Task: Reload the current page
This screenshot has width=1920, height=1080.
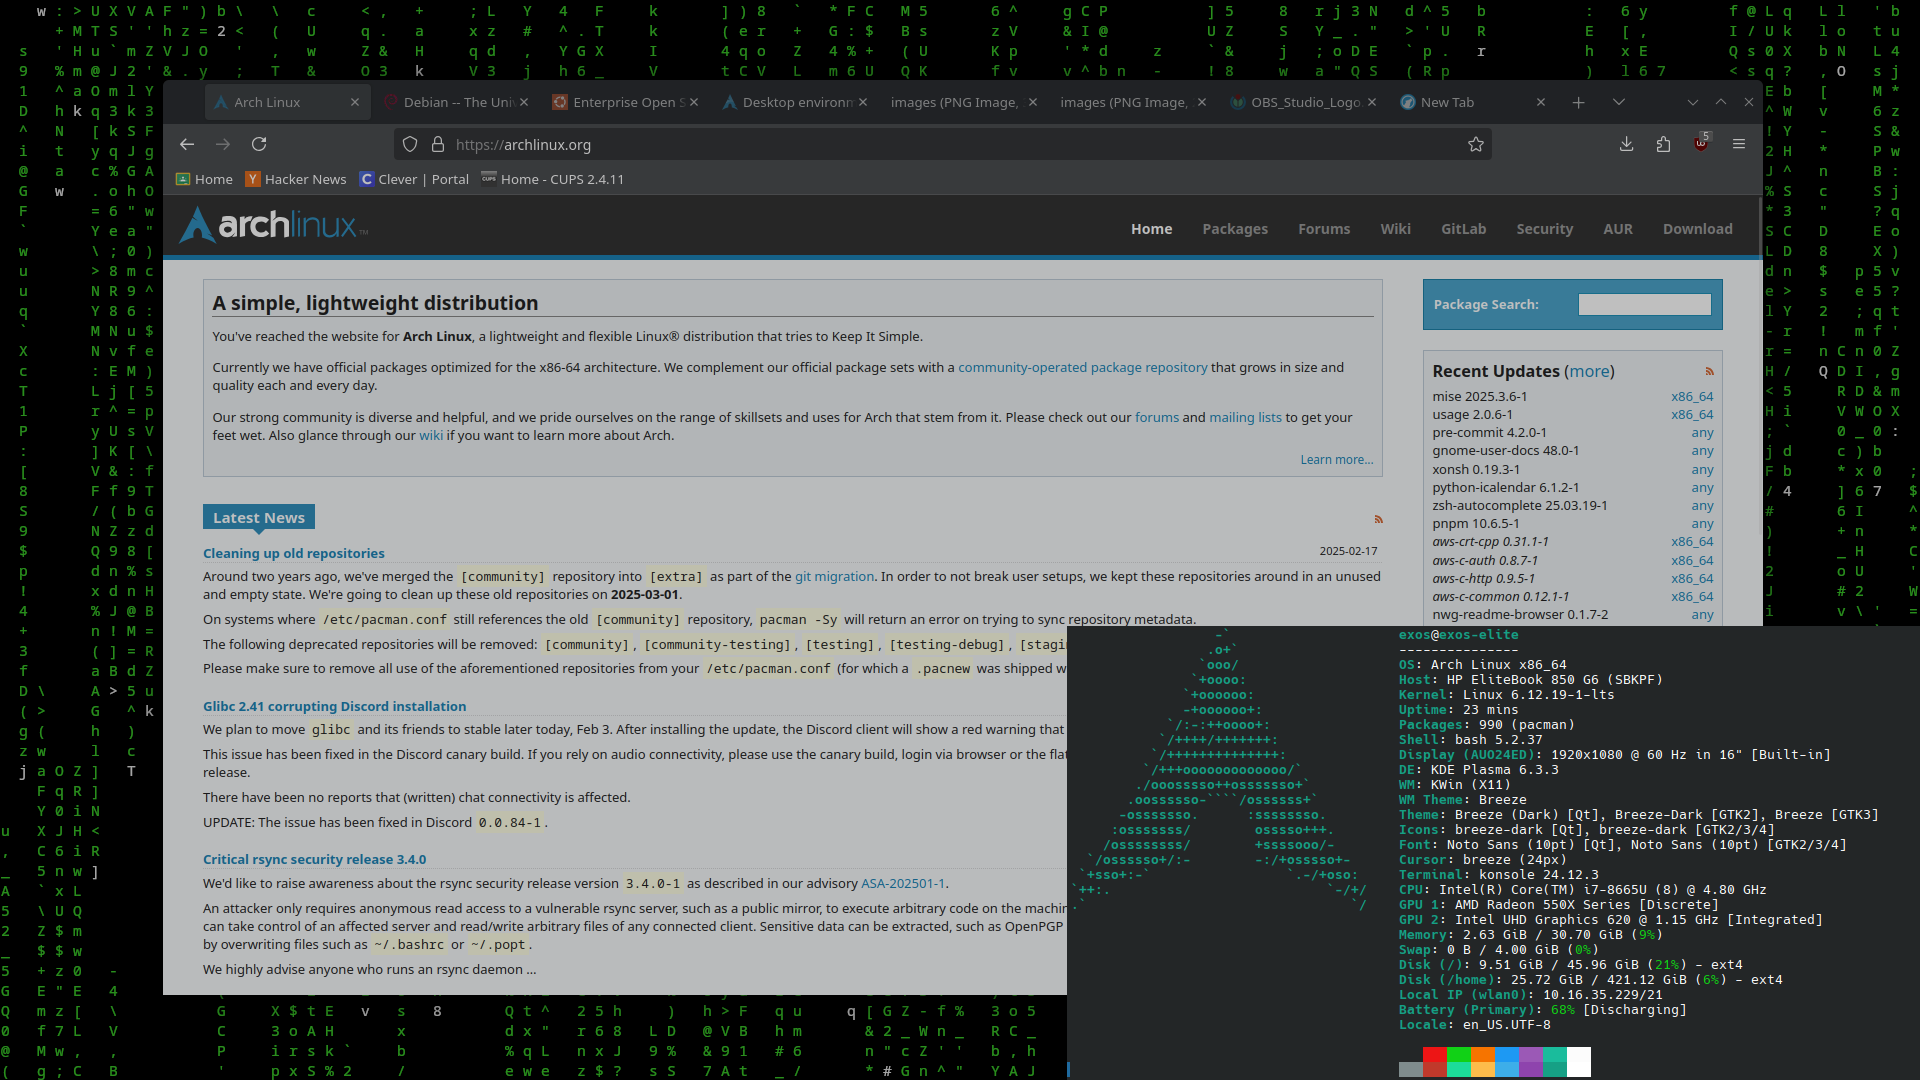Action: tap(259, 144)
